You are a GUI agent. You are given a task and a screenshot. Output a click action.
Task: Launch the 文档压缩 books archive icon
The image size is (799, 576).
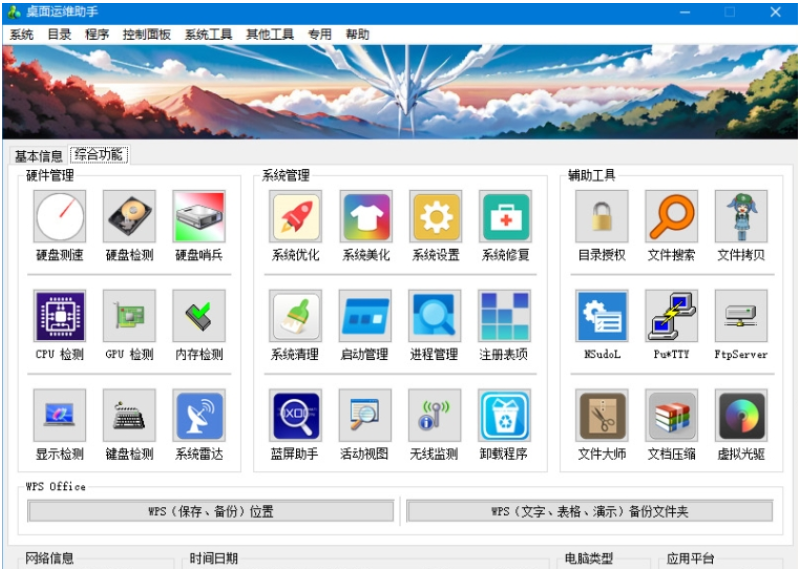click(x=671, y=415)
